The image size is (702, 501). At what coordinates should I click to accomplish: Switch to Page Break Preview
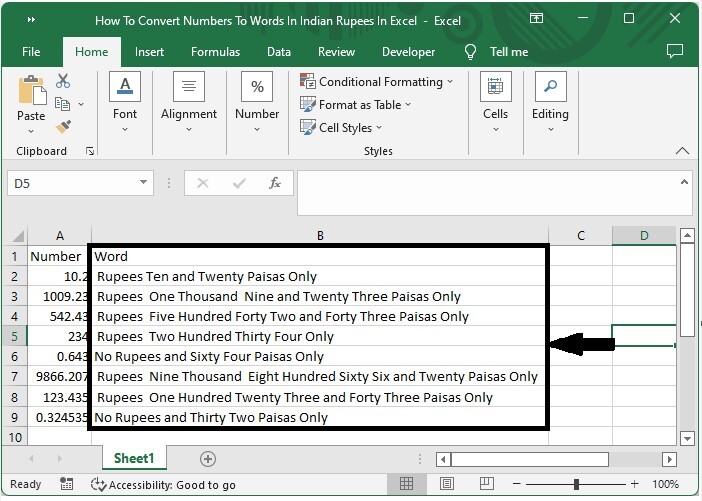(x=487, y=484)
